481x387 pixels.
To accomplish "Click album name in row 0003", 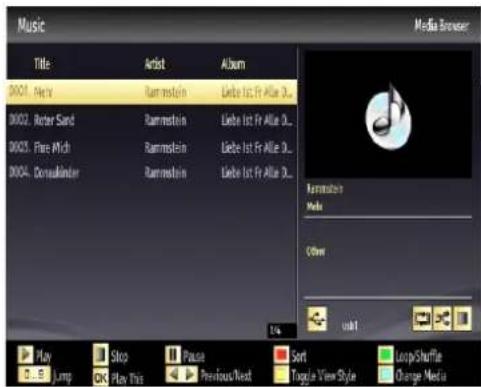I will [257, 147].
